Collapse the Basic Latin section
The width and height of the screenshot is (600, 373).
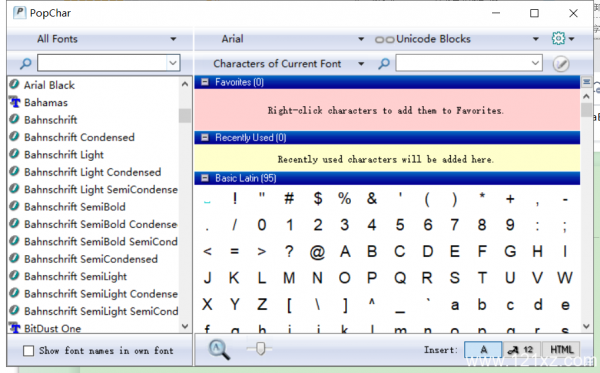pyautogui.click(x=205, y=178)
